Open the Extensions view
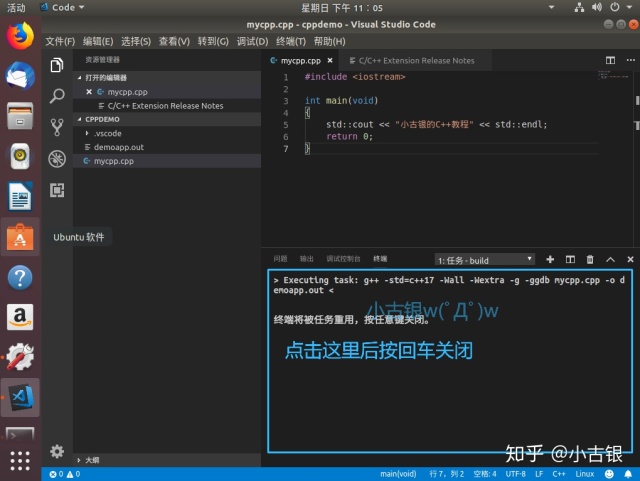The image size is (640, 481). click(x=57, y=190)
